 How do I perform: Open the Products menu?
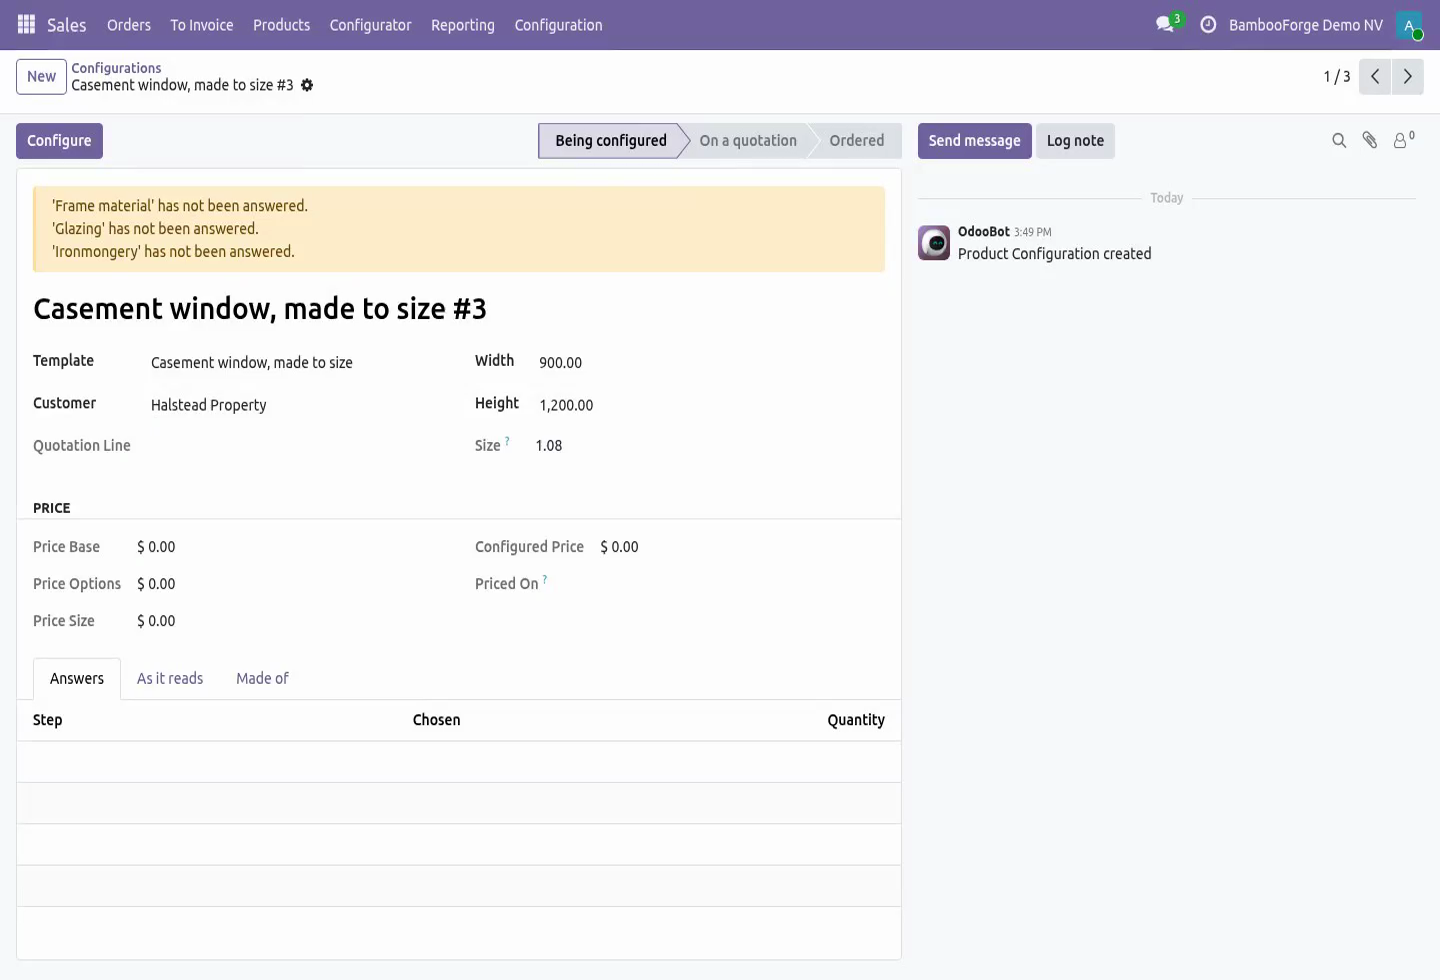coord(281,25)
